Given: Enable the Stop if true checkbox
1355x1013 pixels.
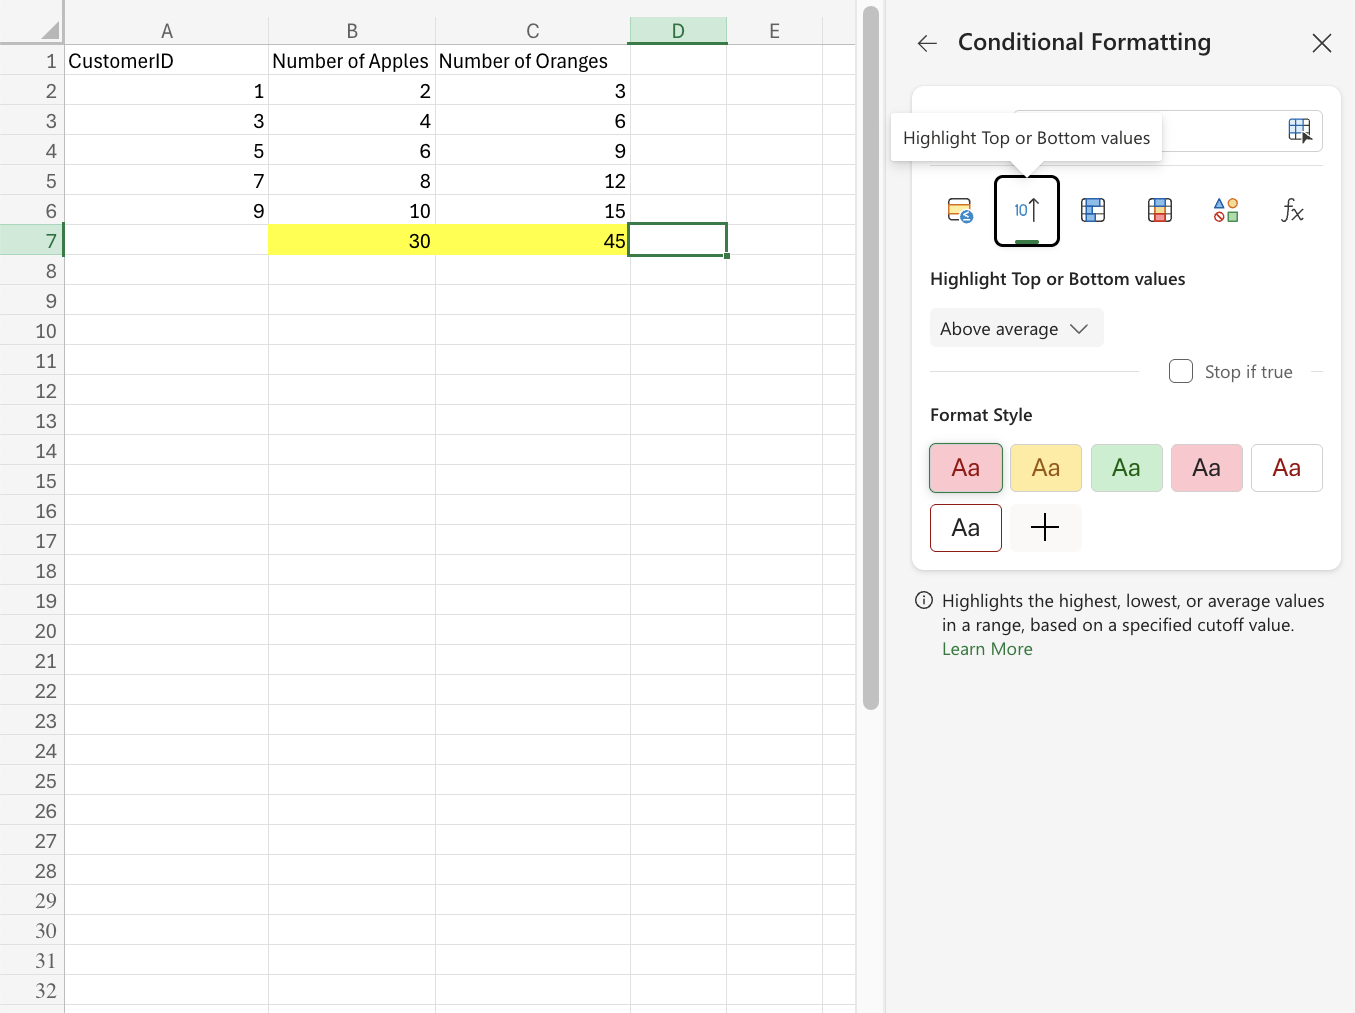Looking at the screenshot, I should tap(1181, 372).
